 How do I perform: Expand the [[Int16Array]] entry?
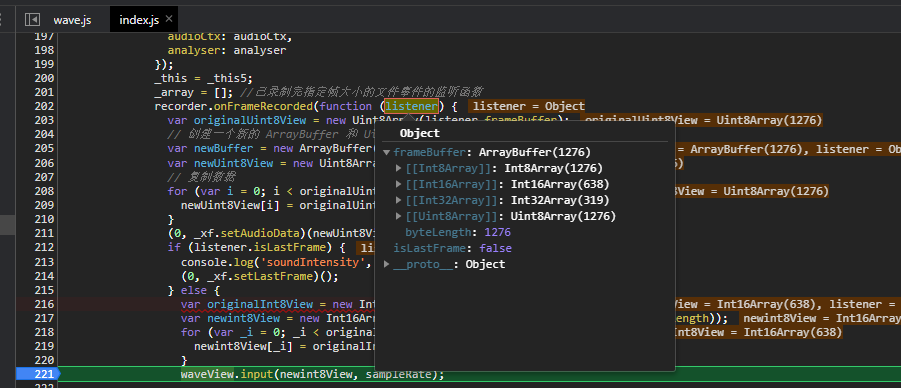click(x=399, y=185)
